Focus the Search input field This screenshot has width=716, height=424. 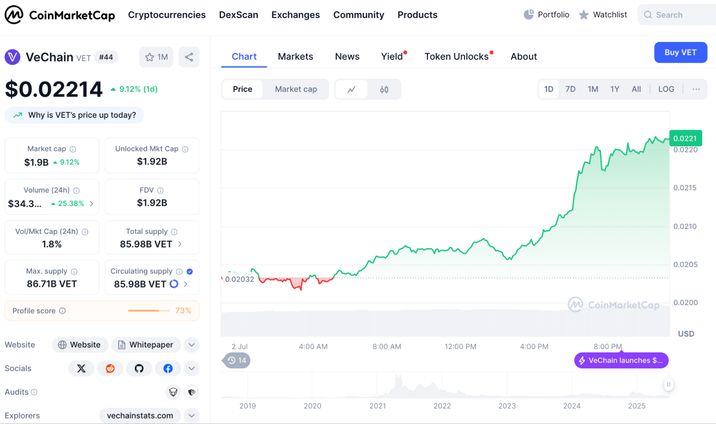coord(677,15)
